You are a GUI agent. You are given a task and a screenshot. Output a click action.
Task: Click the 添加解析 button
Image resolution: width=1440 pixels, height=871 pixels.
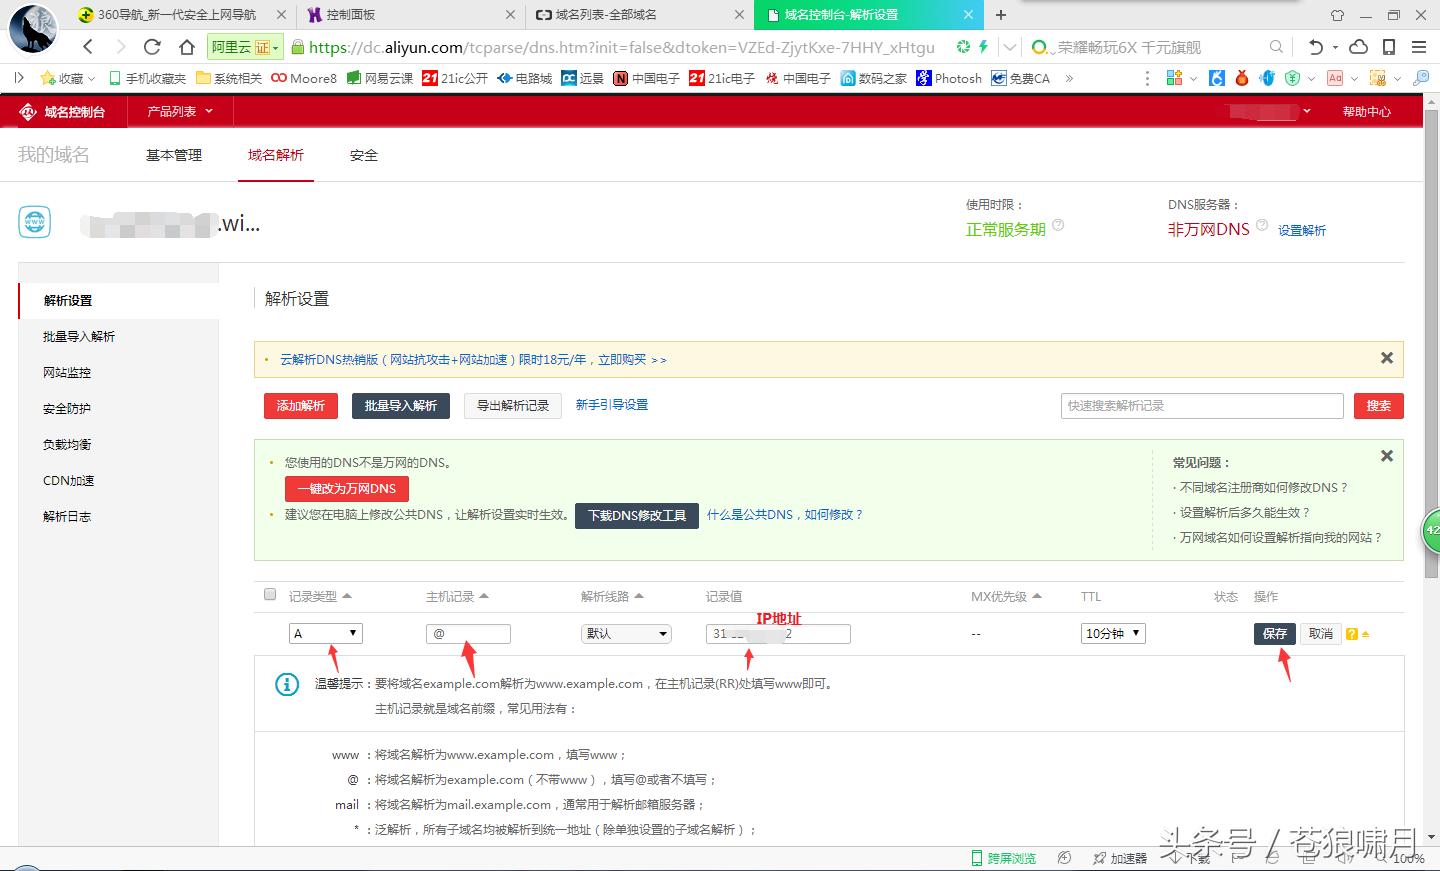click(300, 406)
